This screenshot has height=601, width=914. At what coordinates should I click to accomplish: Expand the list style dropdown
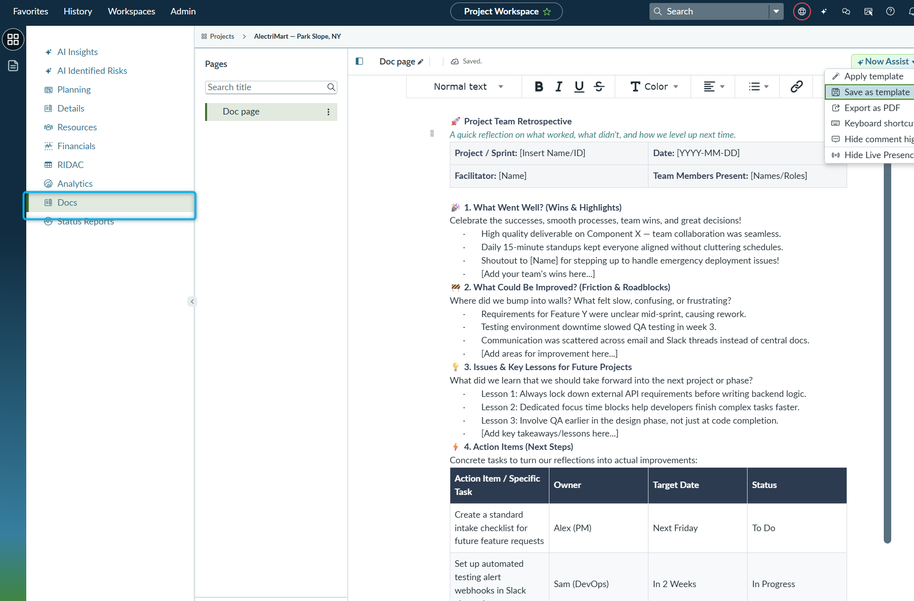[758, 87]
